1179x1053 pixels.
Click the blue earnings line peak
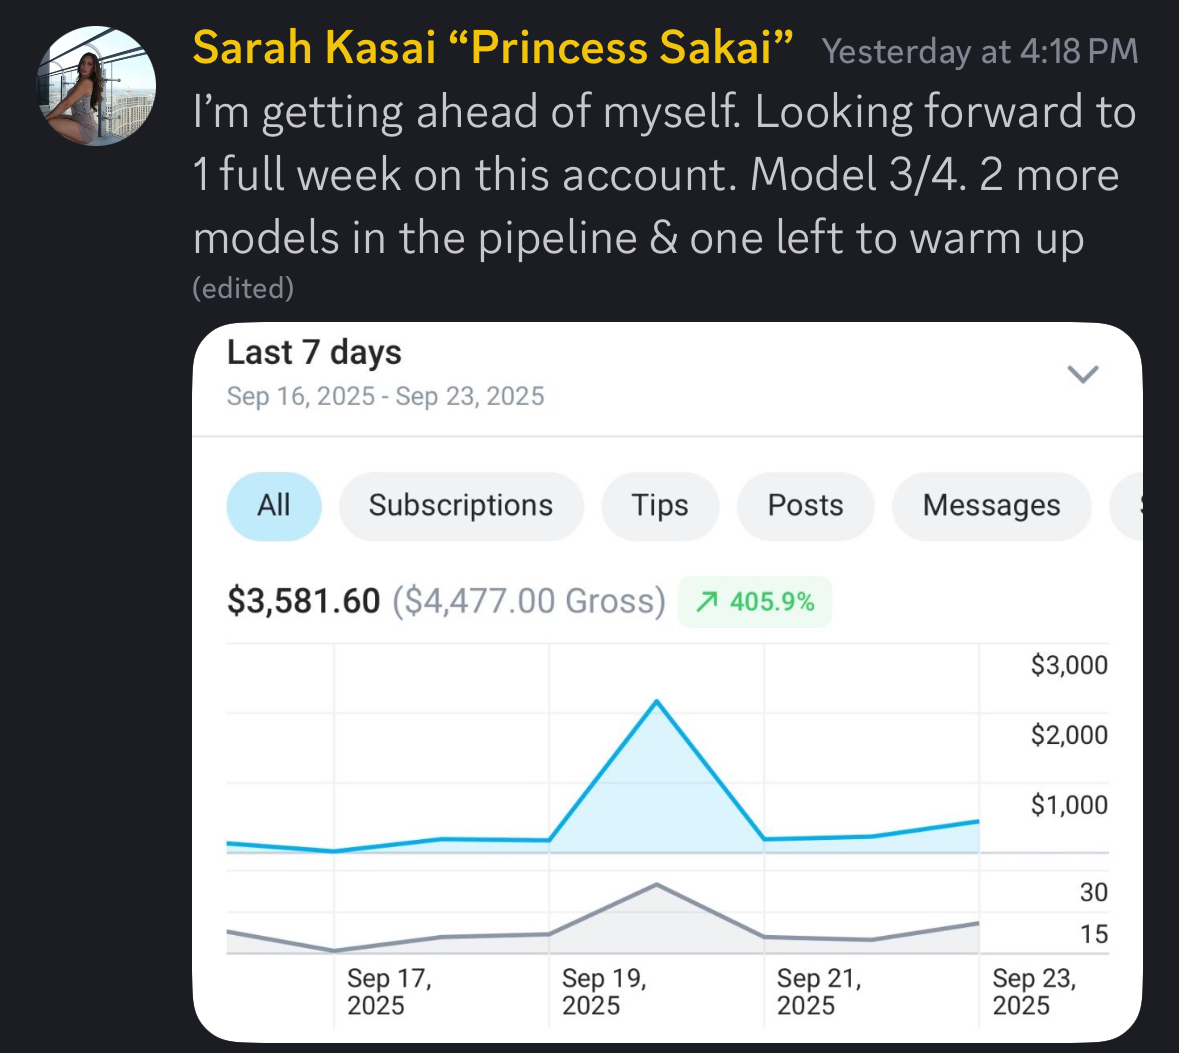(x=656, y=701)
